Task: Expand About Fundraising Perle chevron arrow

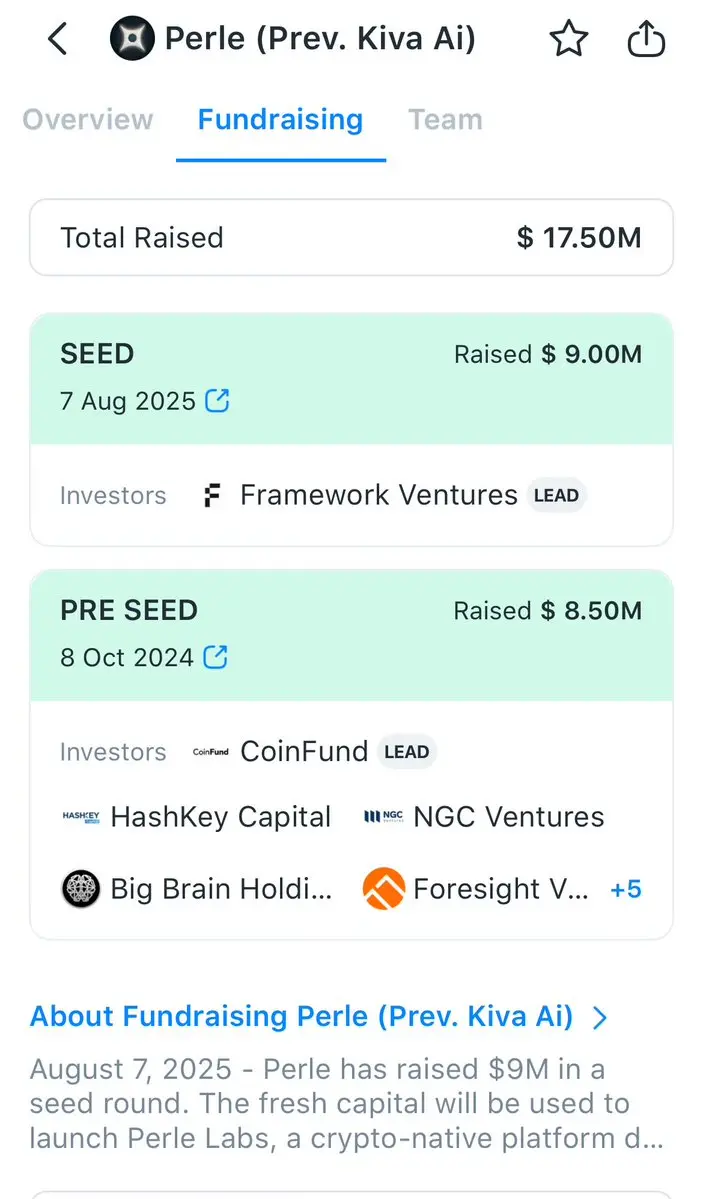Action: coord(600,1018)
